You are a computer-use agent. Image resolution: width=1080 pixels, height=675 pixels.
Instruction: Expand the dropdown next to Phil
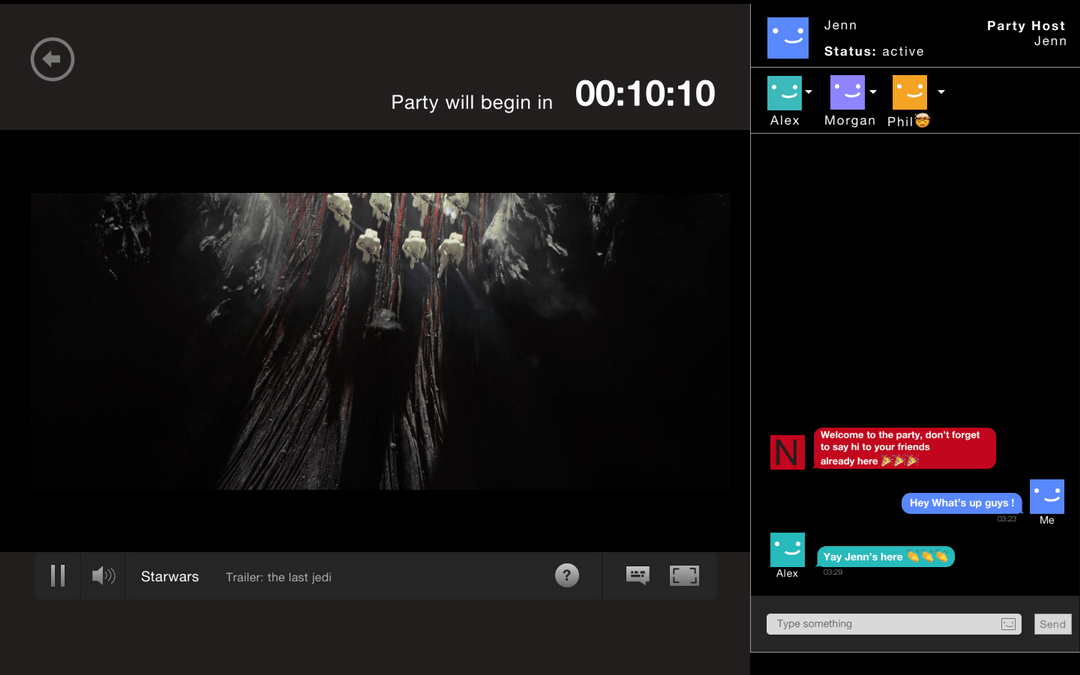coord(940,91)
